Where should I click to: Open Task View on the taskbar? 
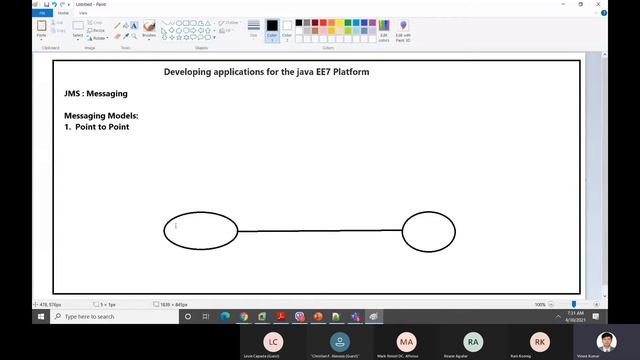click(206, 317)
